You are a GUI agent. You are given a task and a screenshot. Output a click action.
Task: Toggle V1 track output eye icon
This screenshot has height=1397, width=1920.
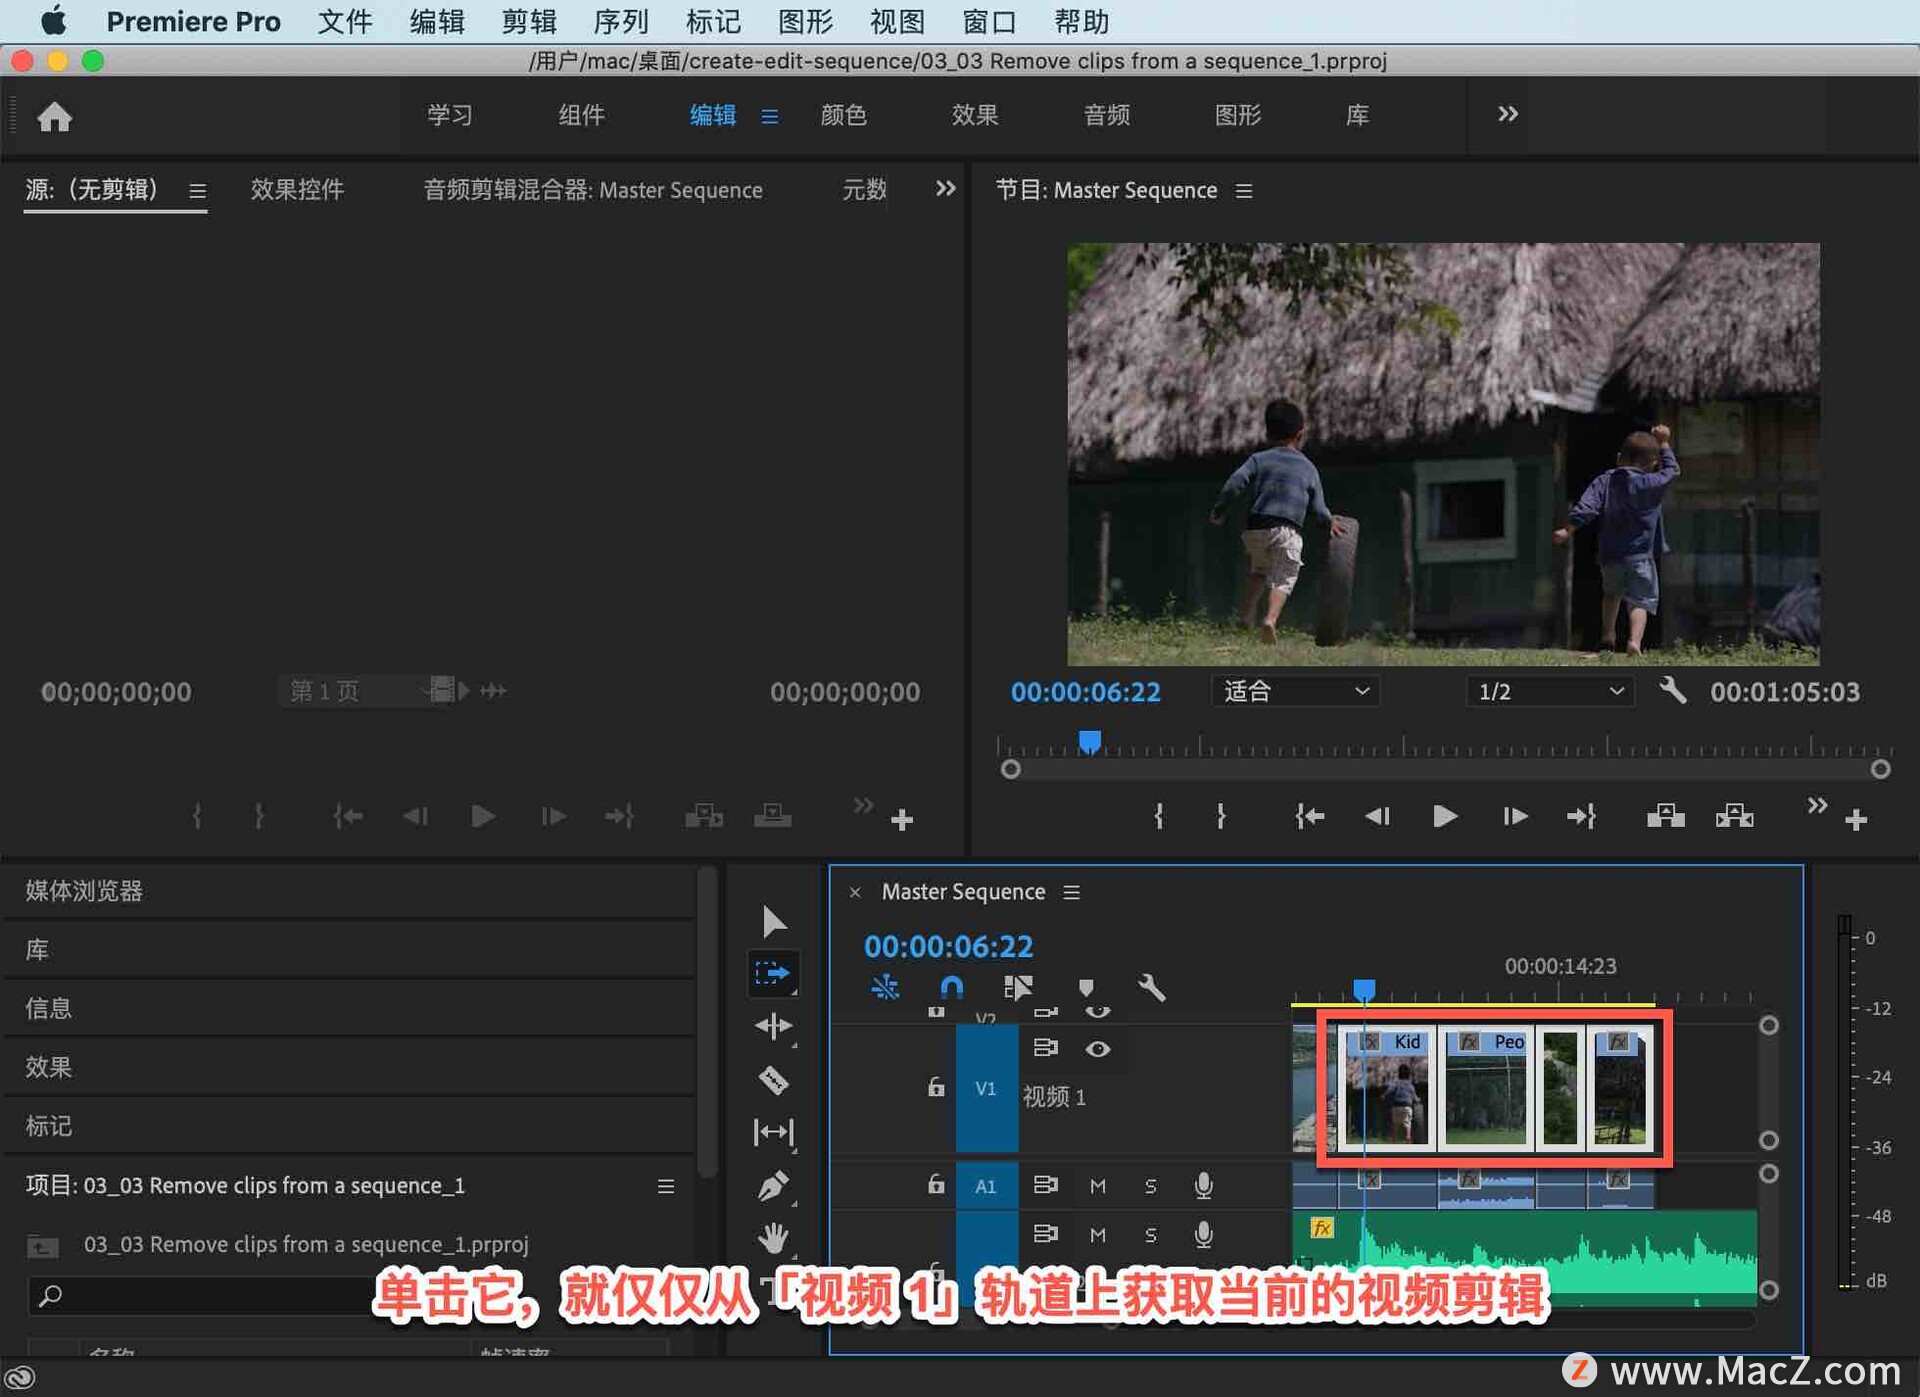[x=1098, y=1049]
